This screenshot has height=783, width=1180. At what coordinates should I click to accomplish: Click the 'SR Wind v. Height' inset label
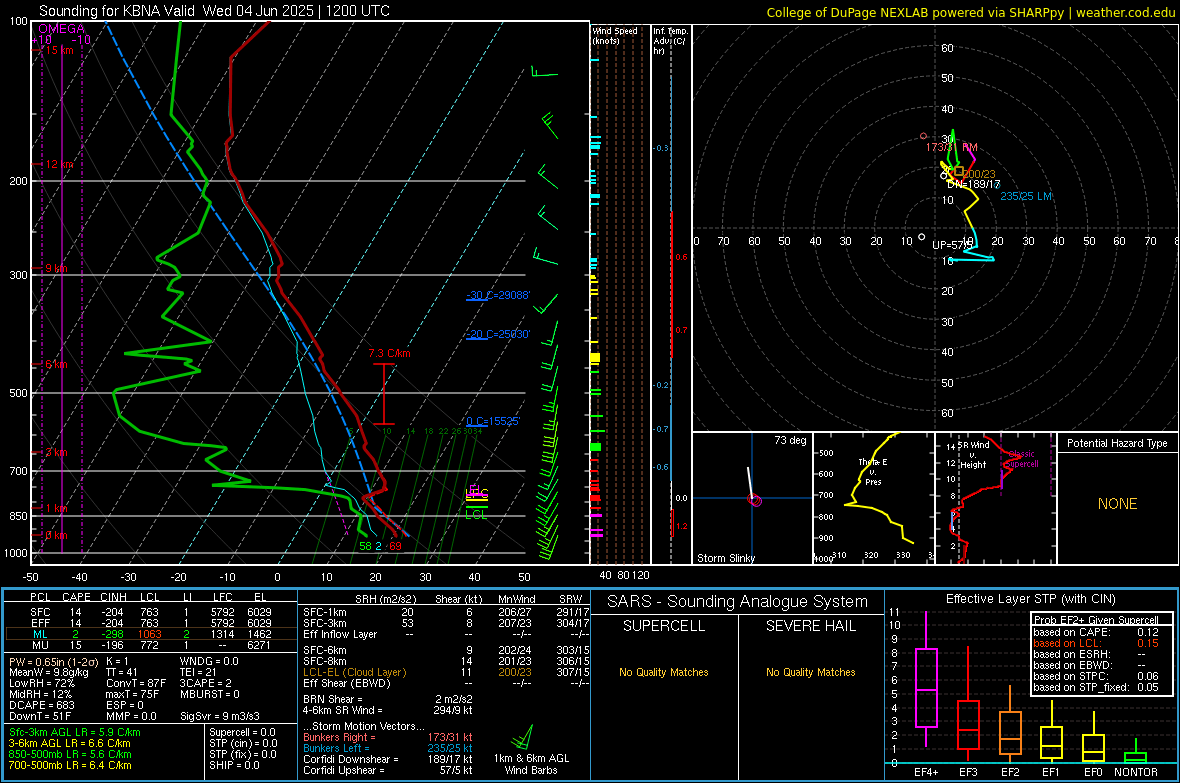pos(973,455)
